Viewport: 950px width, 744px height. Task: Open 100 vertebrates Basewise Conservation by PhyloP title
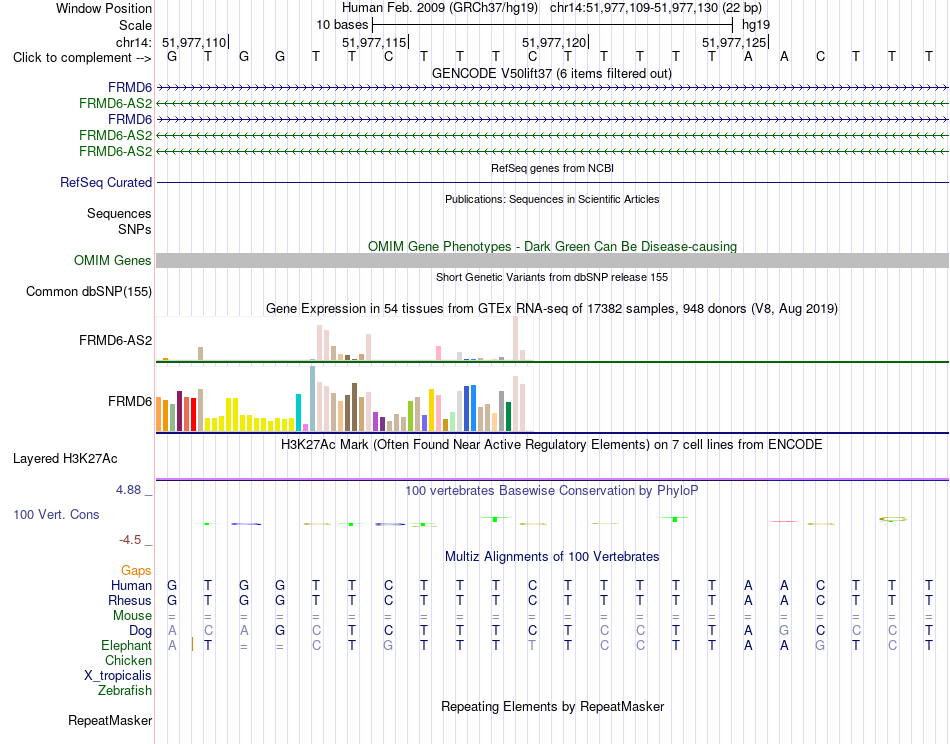(x=552, y=491)
